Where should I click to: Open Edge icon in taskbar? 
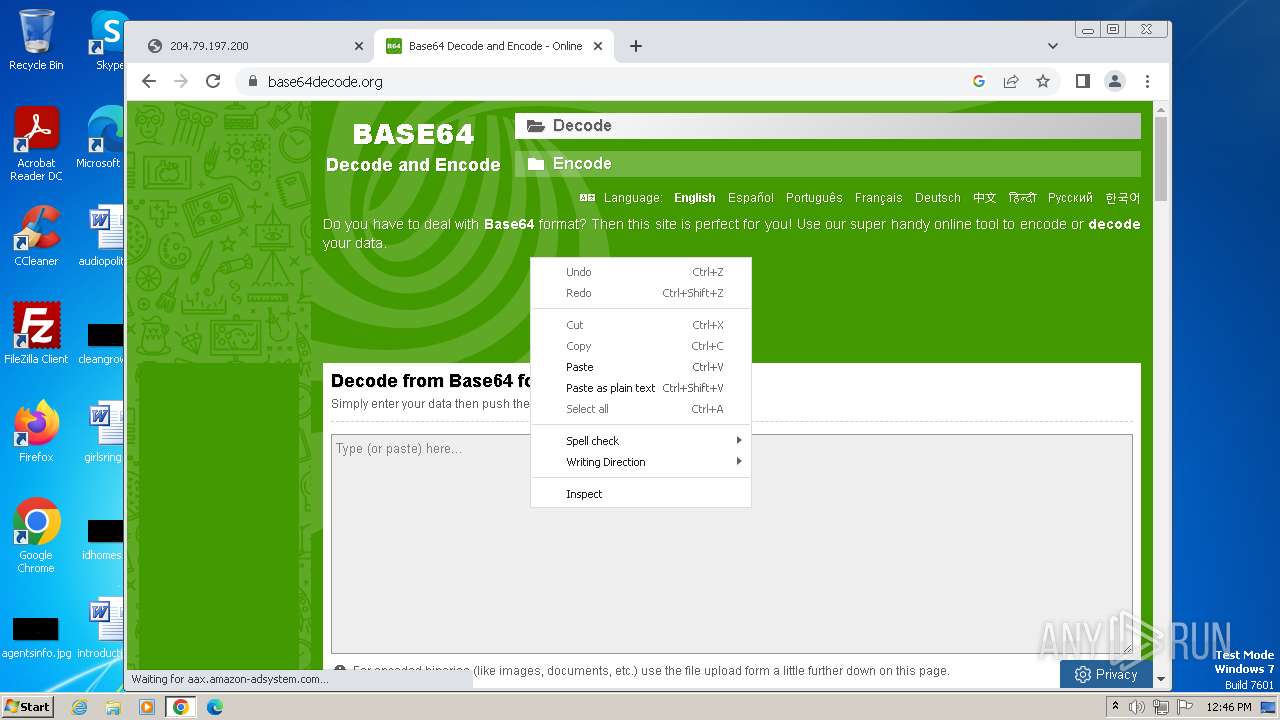tap(215, 707)
